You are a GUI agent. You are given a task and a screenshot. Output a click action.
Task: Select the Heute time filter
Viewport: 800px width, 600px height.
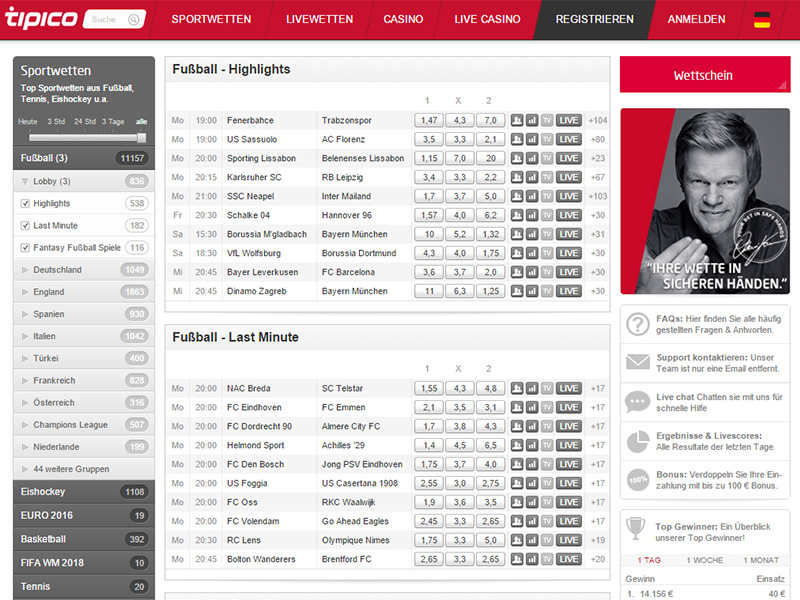coord(28,121)
